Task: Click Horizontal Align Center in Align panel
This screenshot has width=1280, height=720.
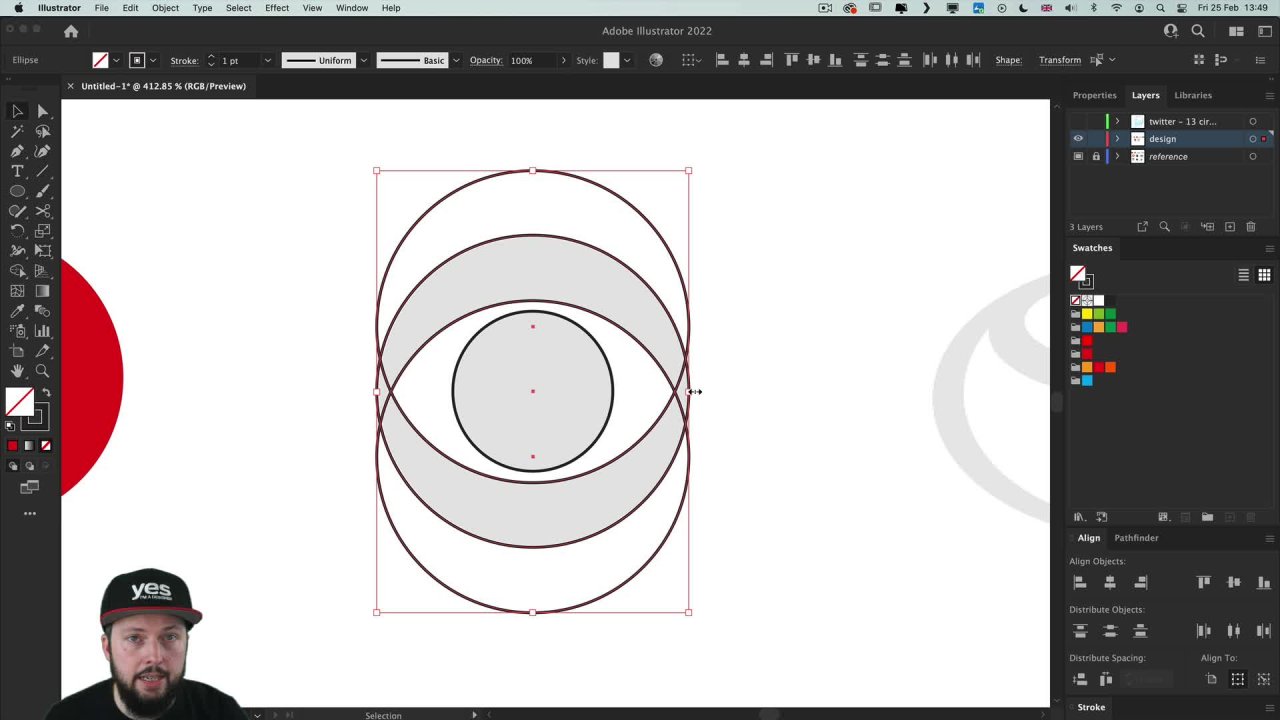Action: (1110, 582)
